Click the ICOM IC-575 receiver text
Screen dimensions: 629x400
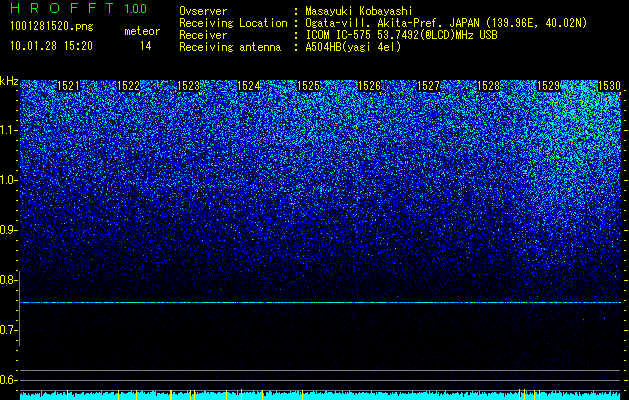click(x=401, y=35)
